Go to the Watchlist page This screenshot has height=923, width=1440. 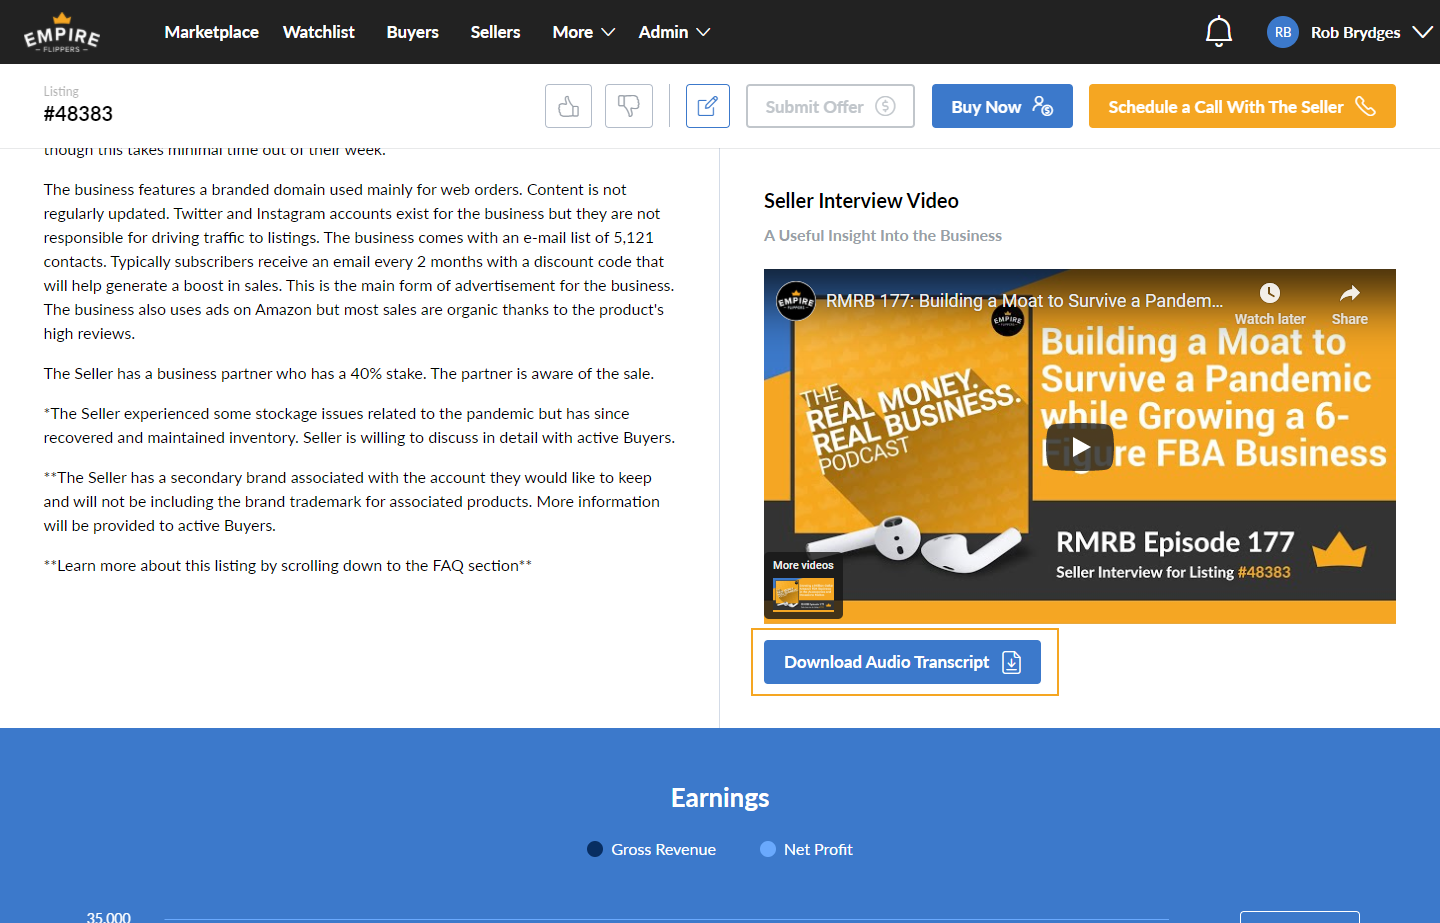point(318,32)
